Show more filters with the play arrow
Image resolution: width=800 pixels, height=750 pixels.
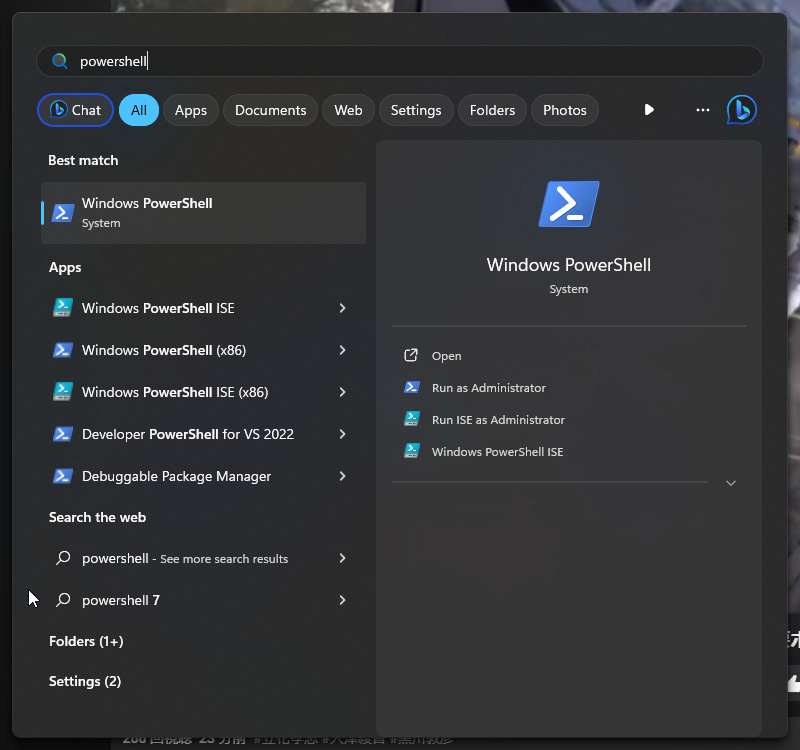click(x=649, y=110)
